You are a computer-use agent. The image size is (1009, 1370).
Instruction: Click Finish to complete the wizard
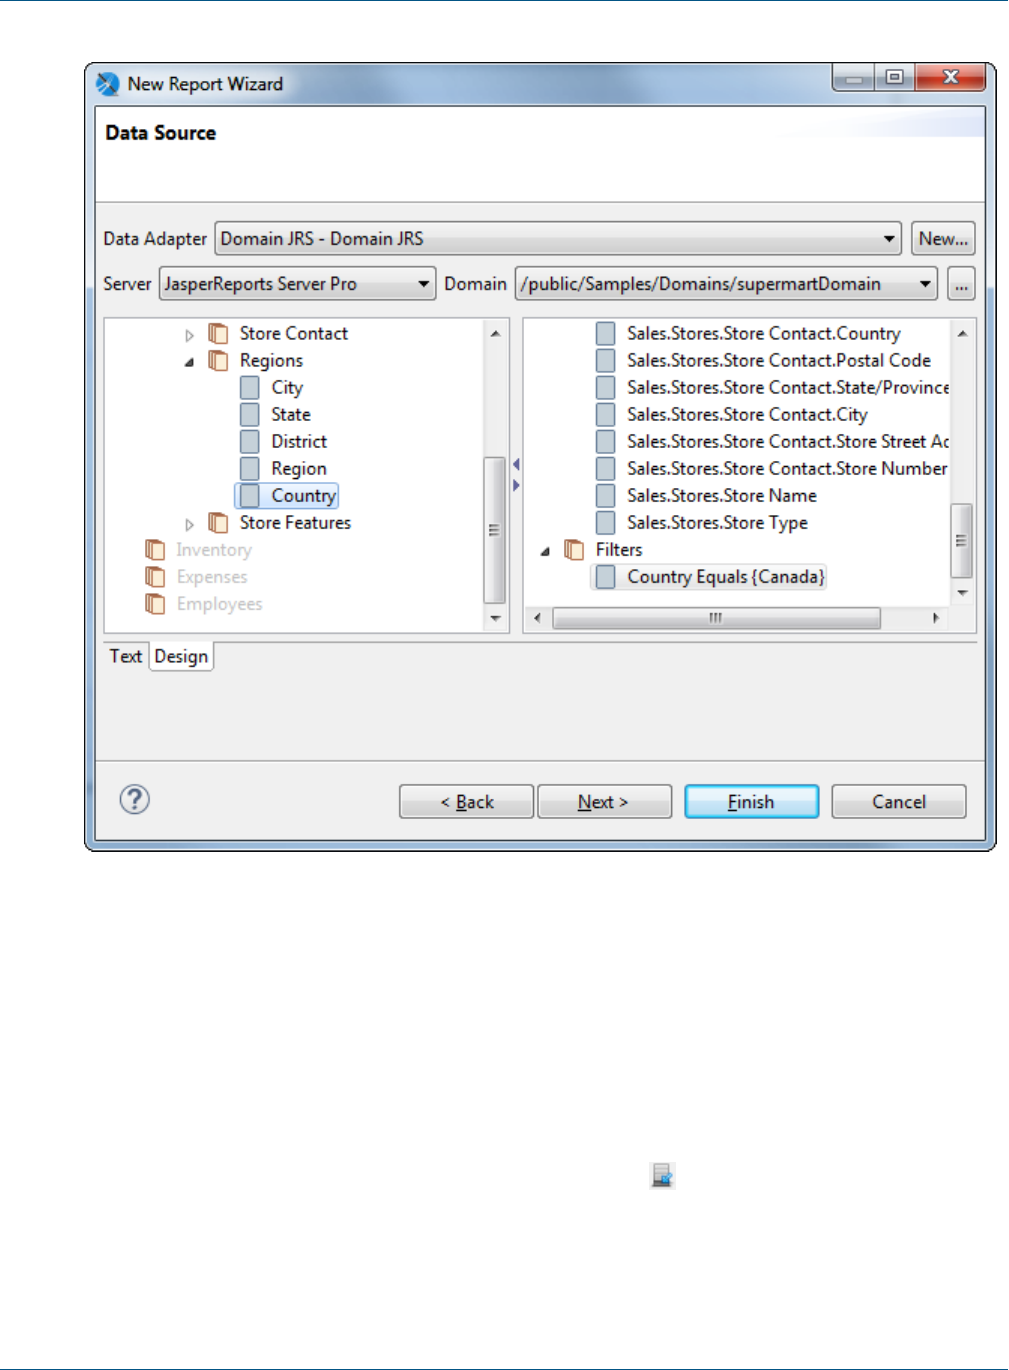[x=751, y=801]
